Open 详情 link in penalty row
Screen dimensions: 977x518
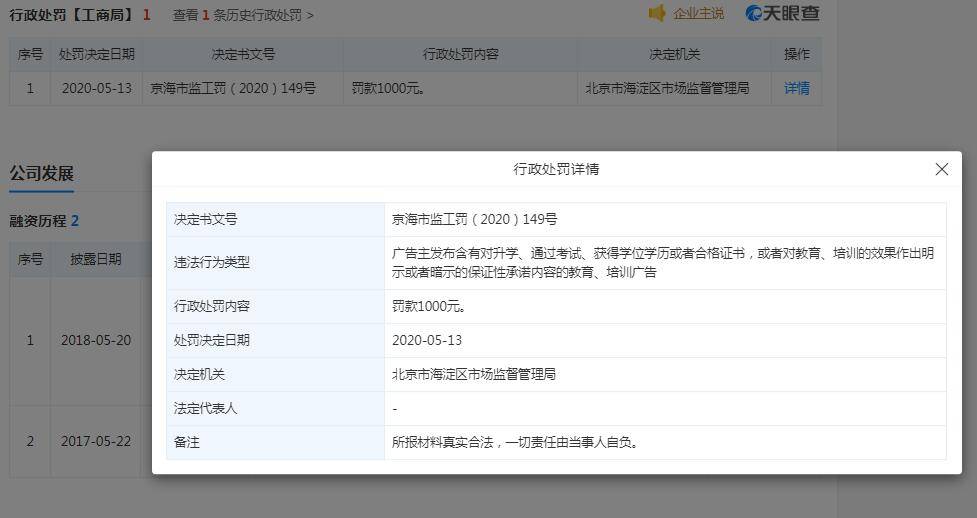click(796, 89)
